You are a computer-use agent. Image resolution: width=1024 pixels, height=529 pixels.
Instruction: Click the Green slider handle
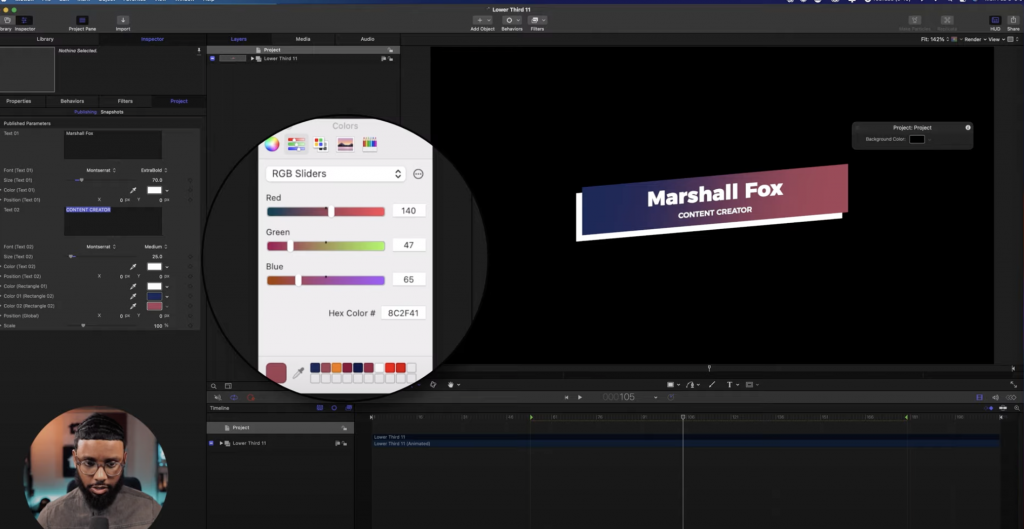(290, 246)
